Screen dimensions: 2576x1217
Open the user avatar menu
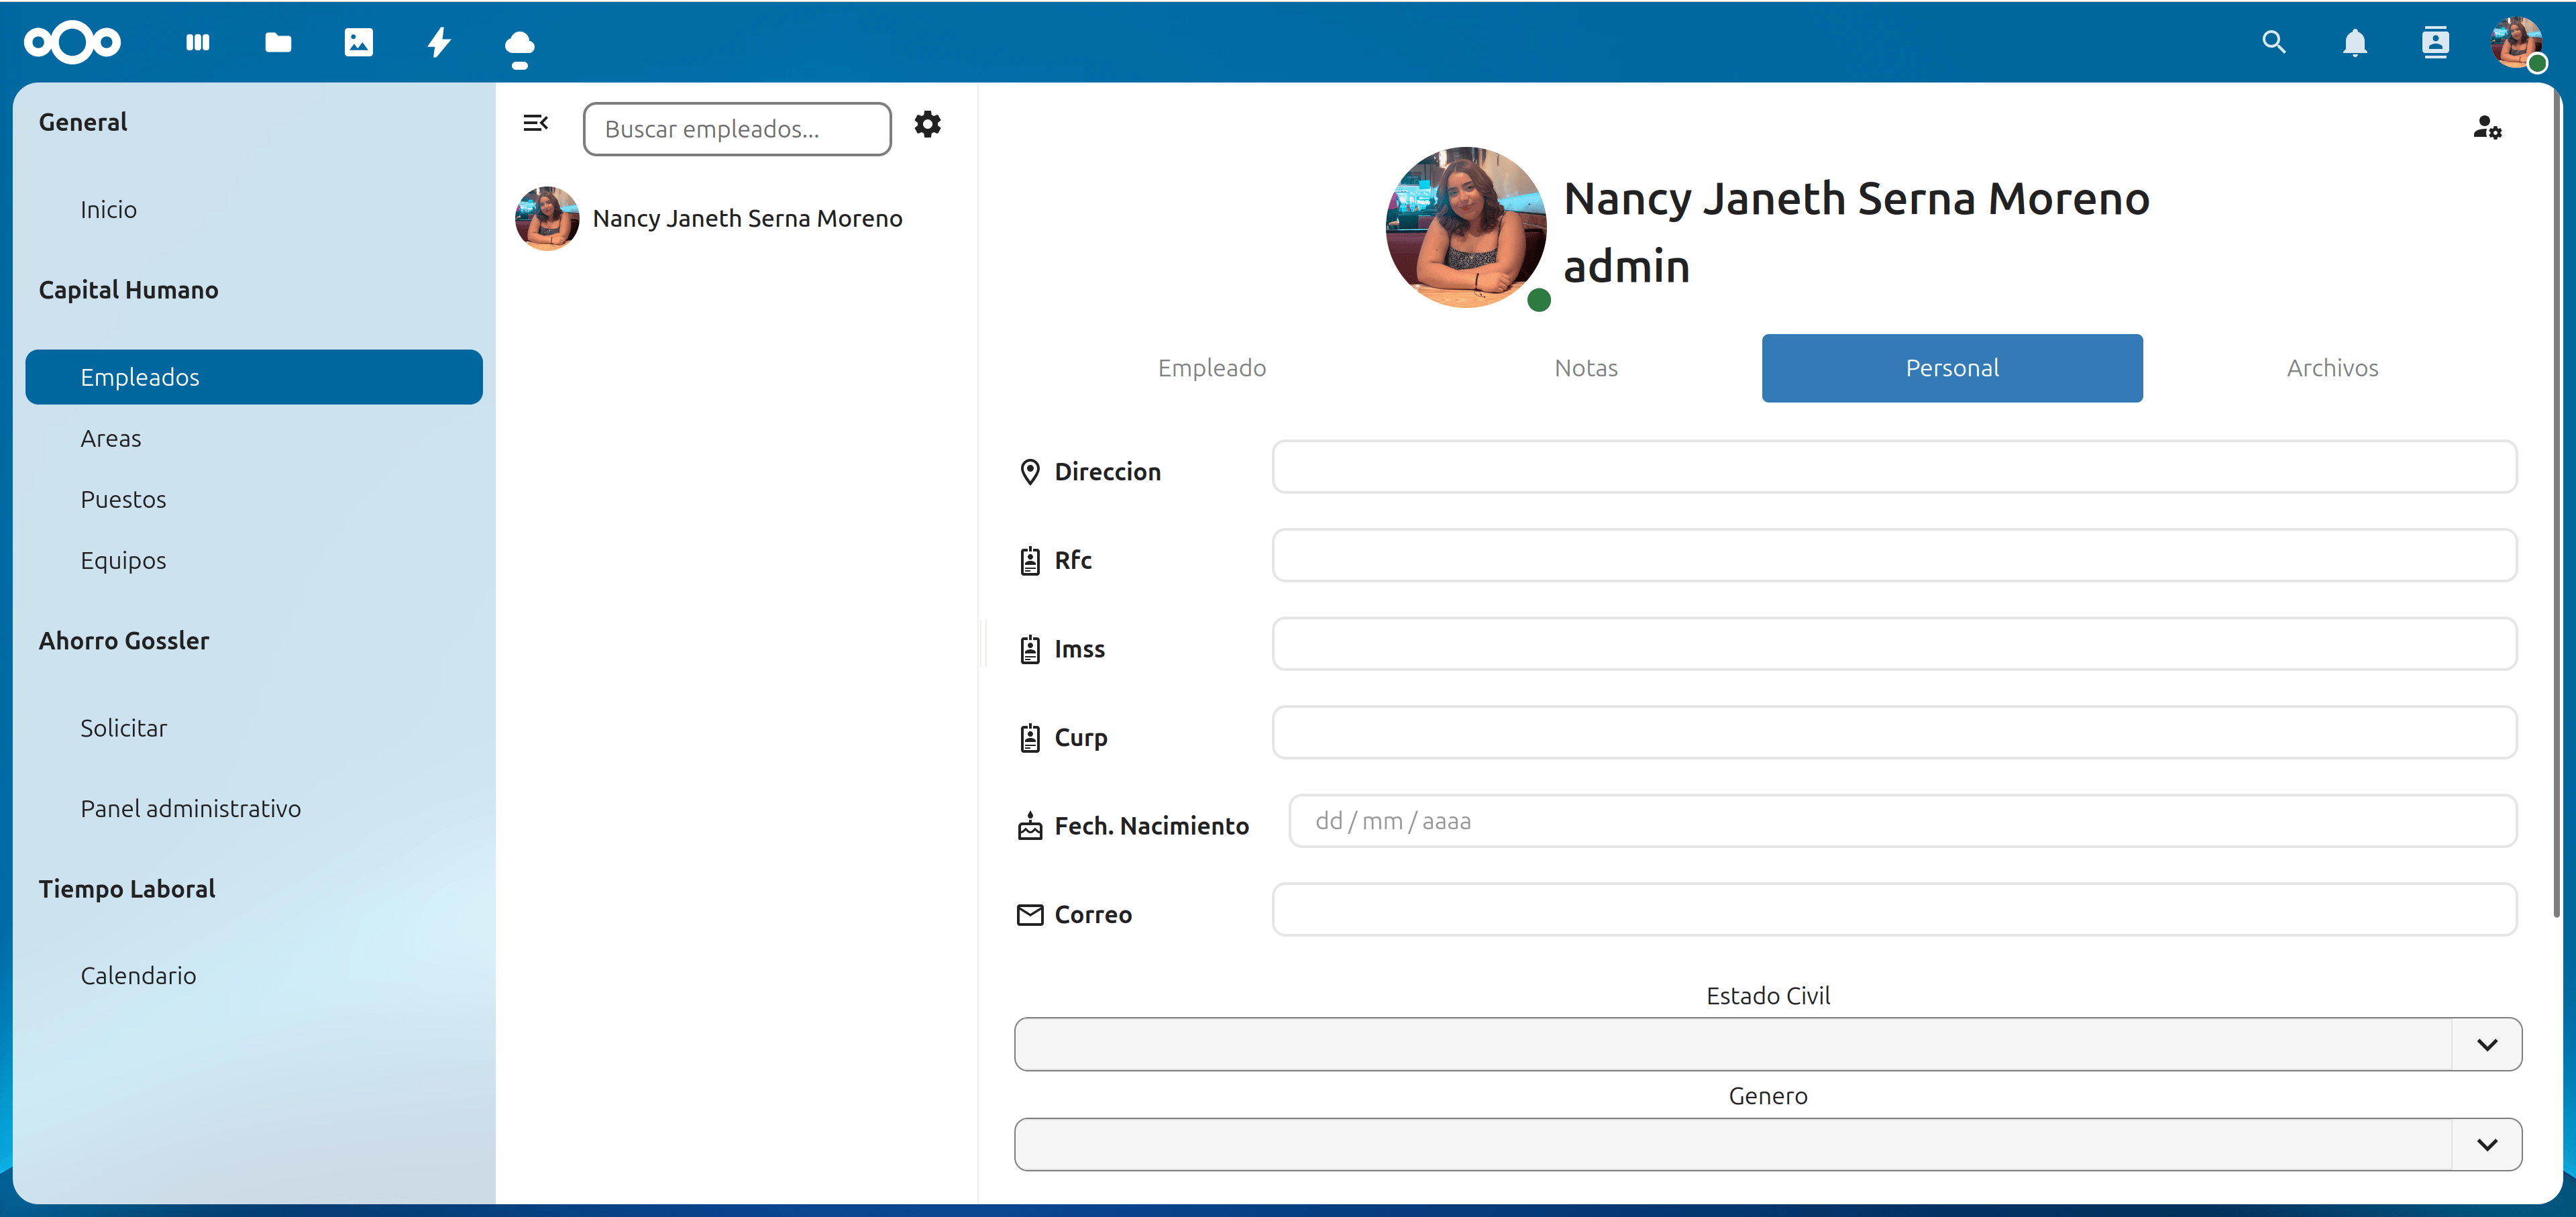pyautogui.click(x=2516, y=42)
